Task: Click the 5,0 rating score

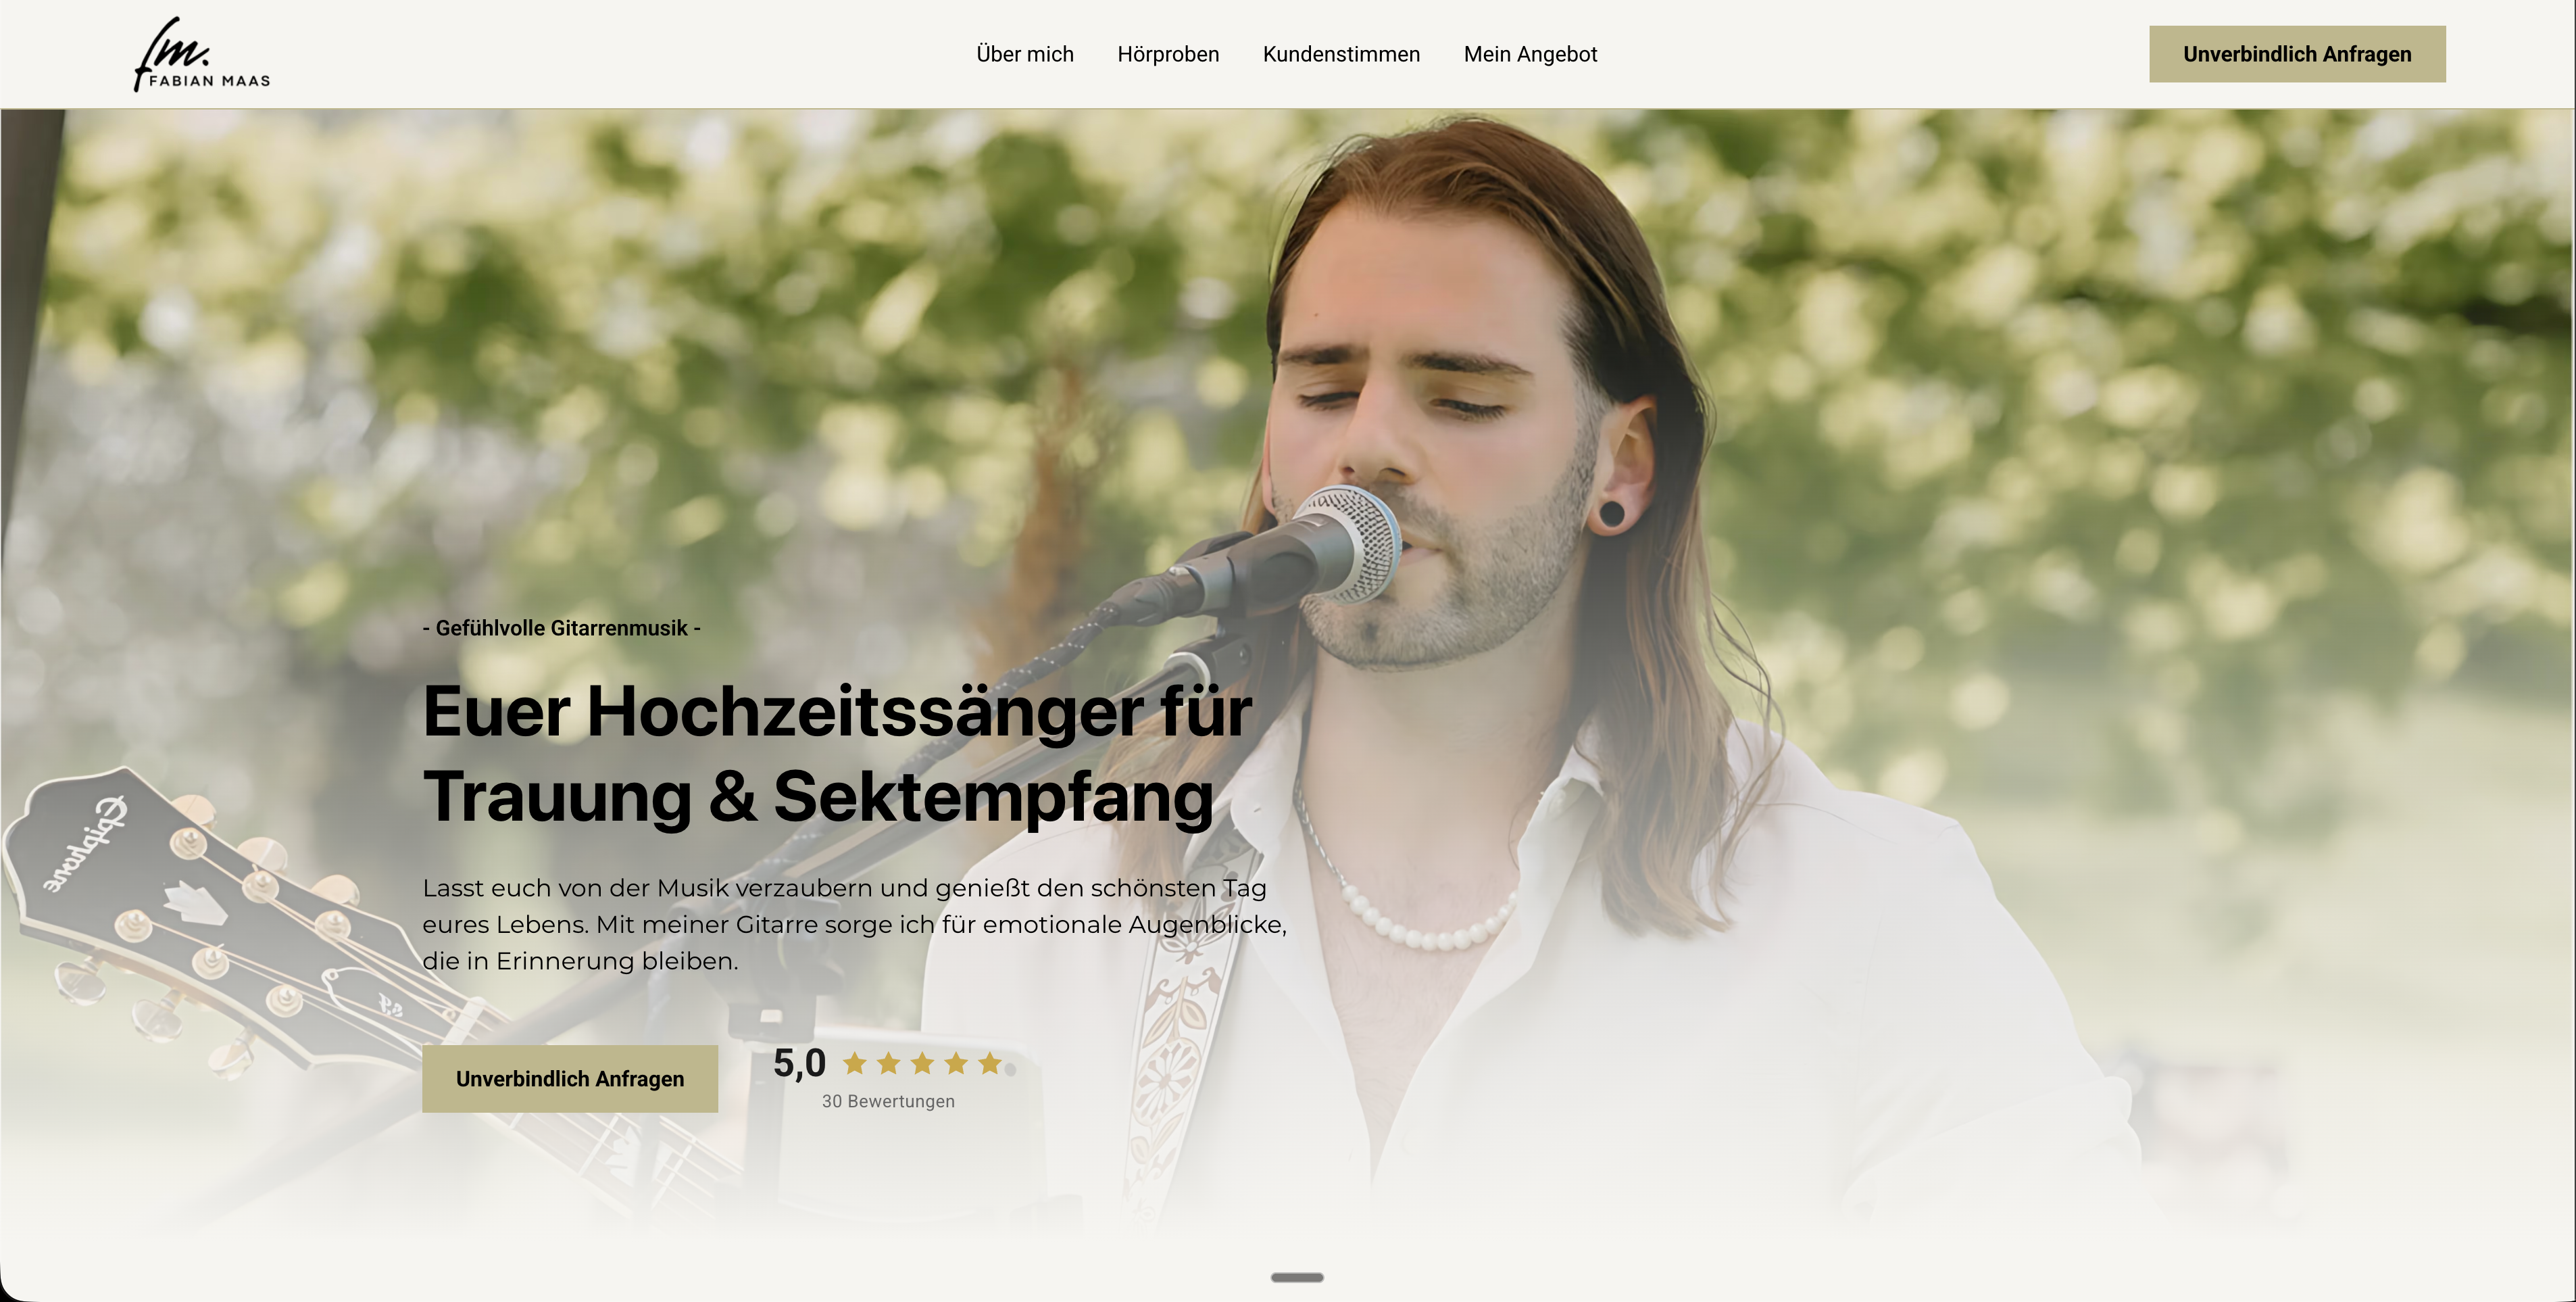Action: point(800,1063)
